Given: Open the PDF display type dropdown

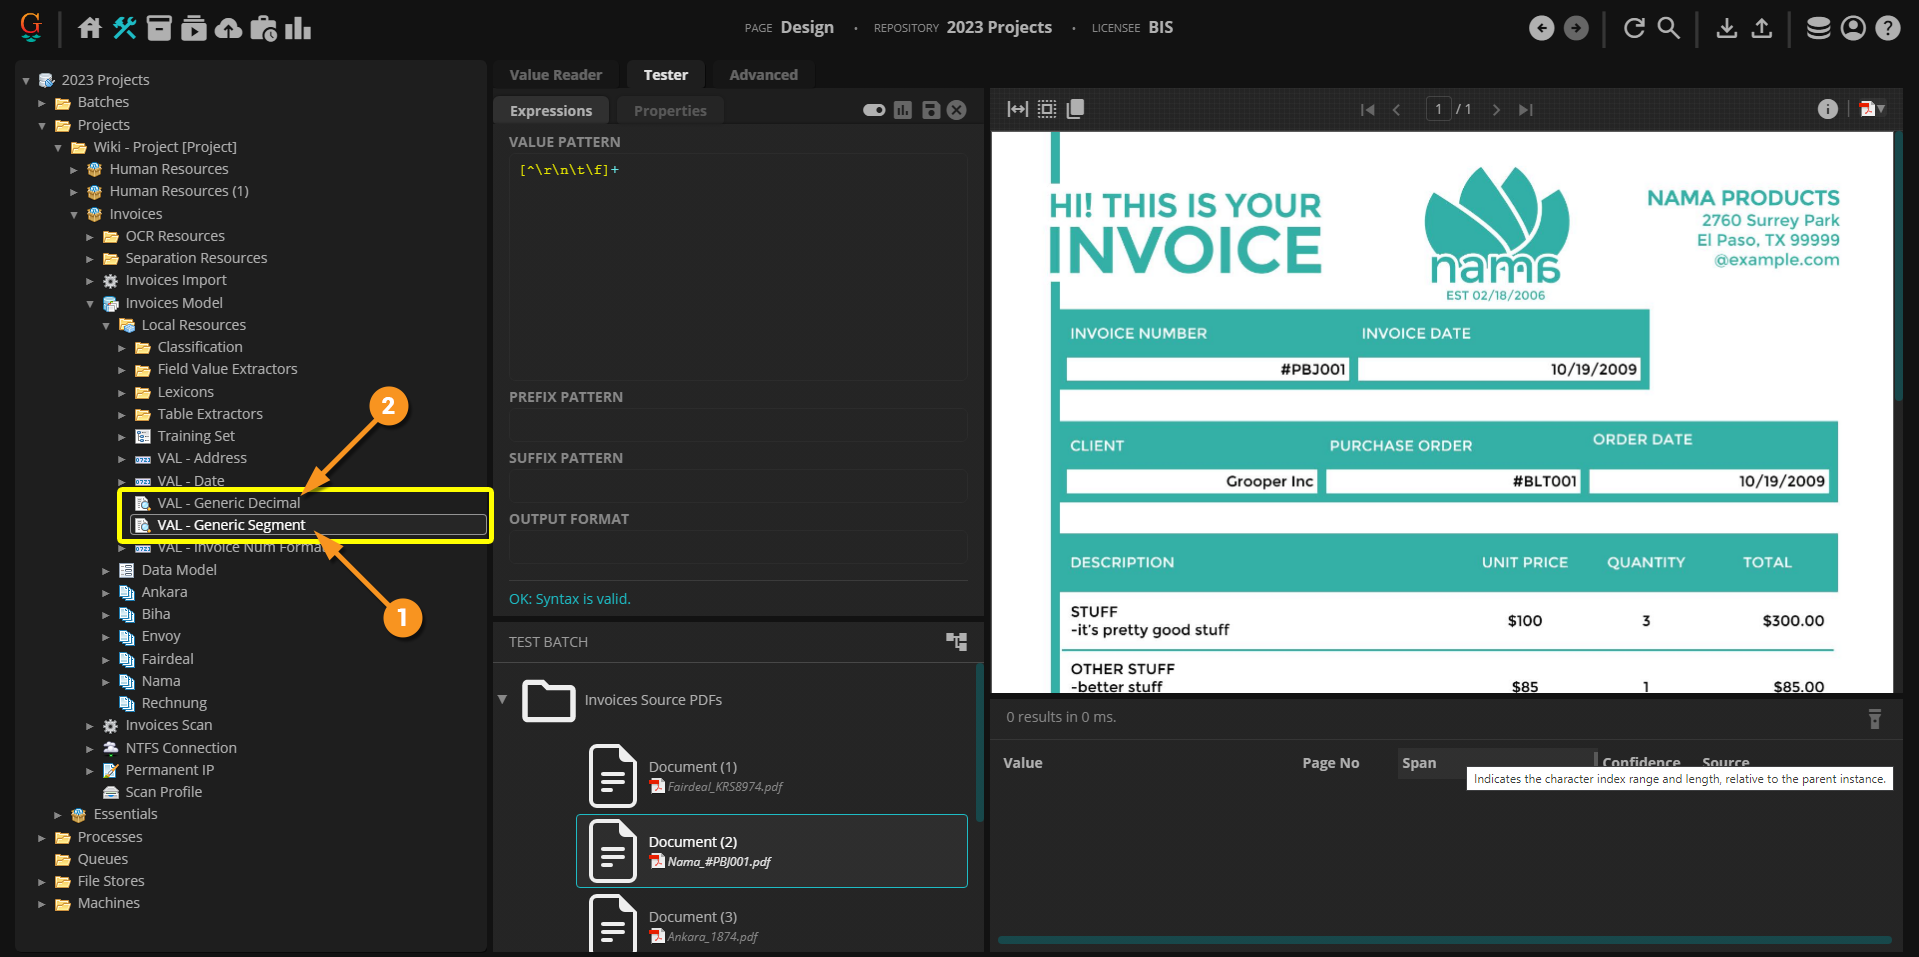Looking at the screenshot, I should click(1872, 109).
